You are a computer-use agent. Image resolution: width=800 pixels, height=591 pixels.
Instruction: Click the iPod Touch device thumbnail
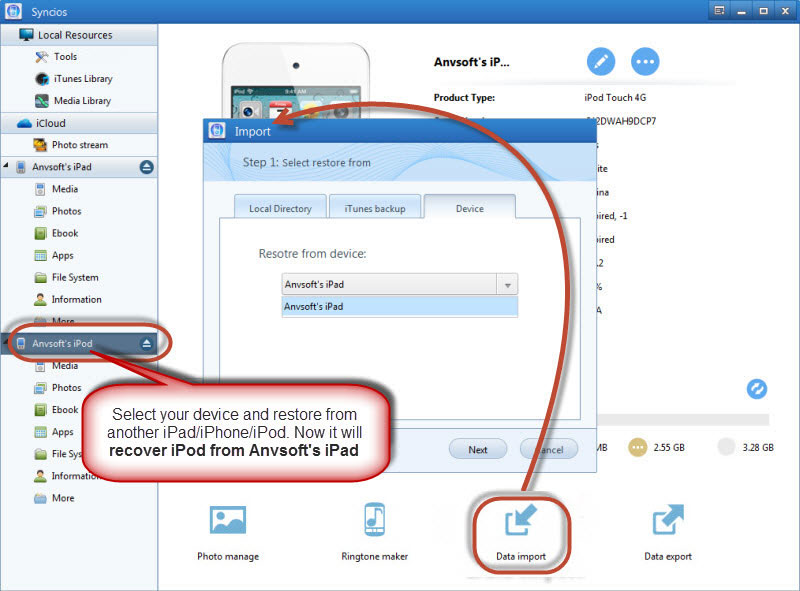pyautogui.click(x=295, y=82)
